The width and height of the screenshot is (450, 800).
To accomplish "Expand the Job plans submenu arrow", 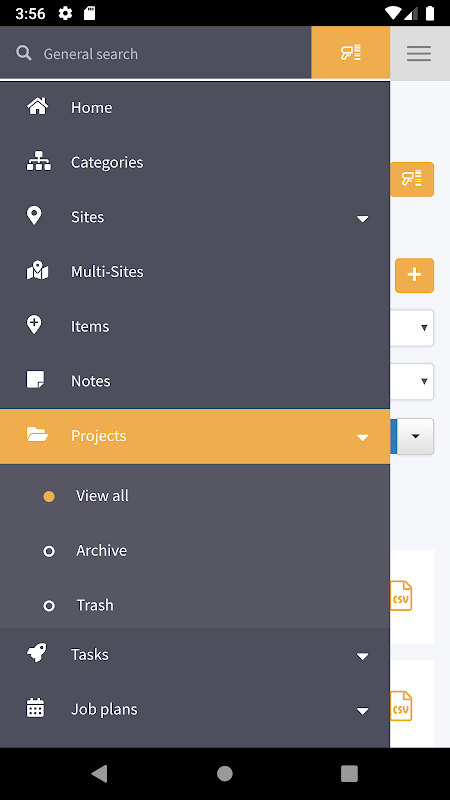I will pyautogui.click(x=363, y=711).
